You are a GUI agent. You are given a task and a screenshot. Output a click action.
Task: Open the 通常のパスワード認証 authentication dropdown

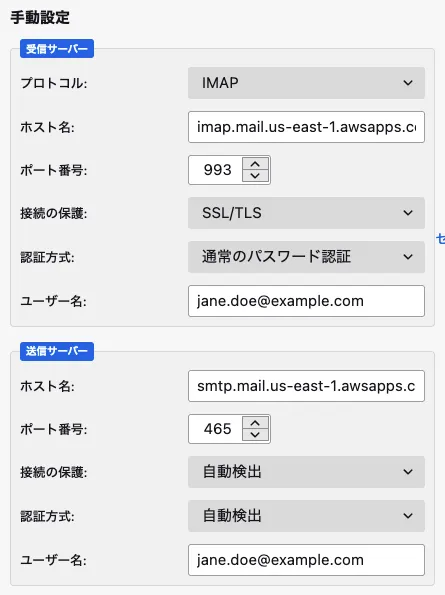point(306,257)
